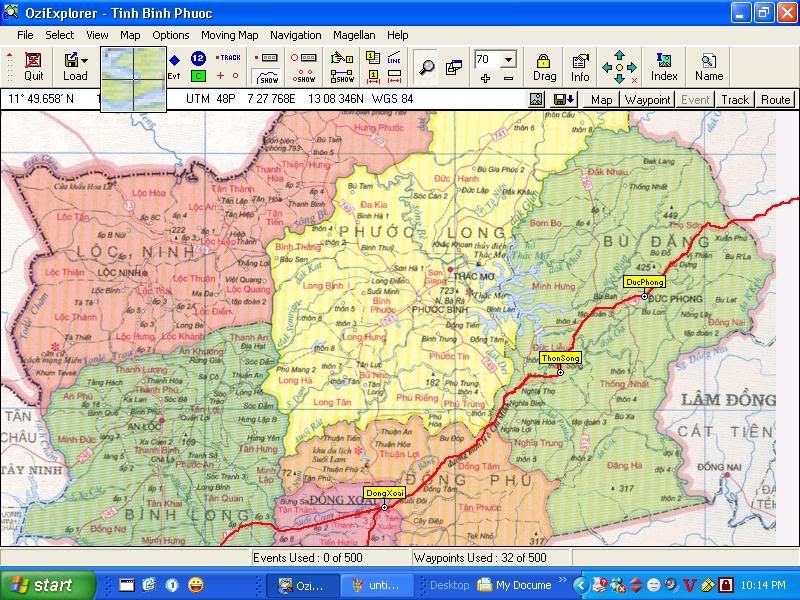The height and width of the screenshot is (600, 800).
Task: Click the Quit toolbar icon
Action: [x=33, y=66]
